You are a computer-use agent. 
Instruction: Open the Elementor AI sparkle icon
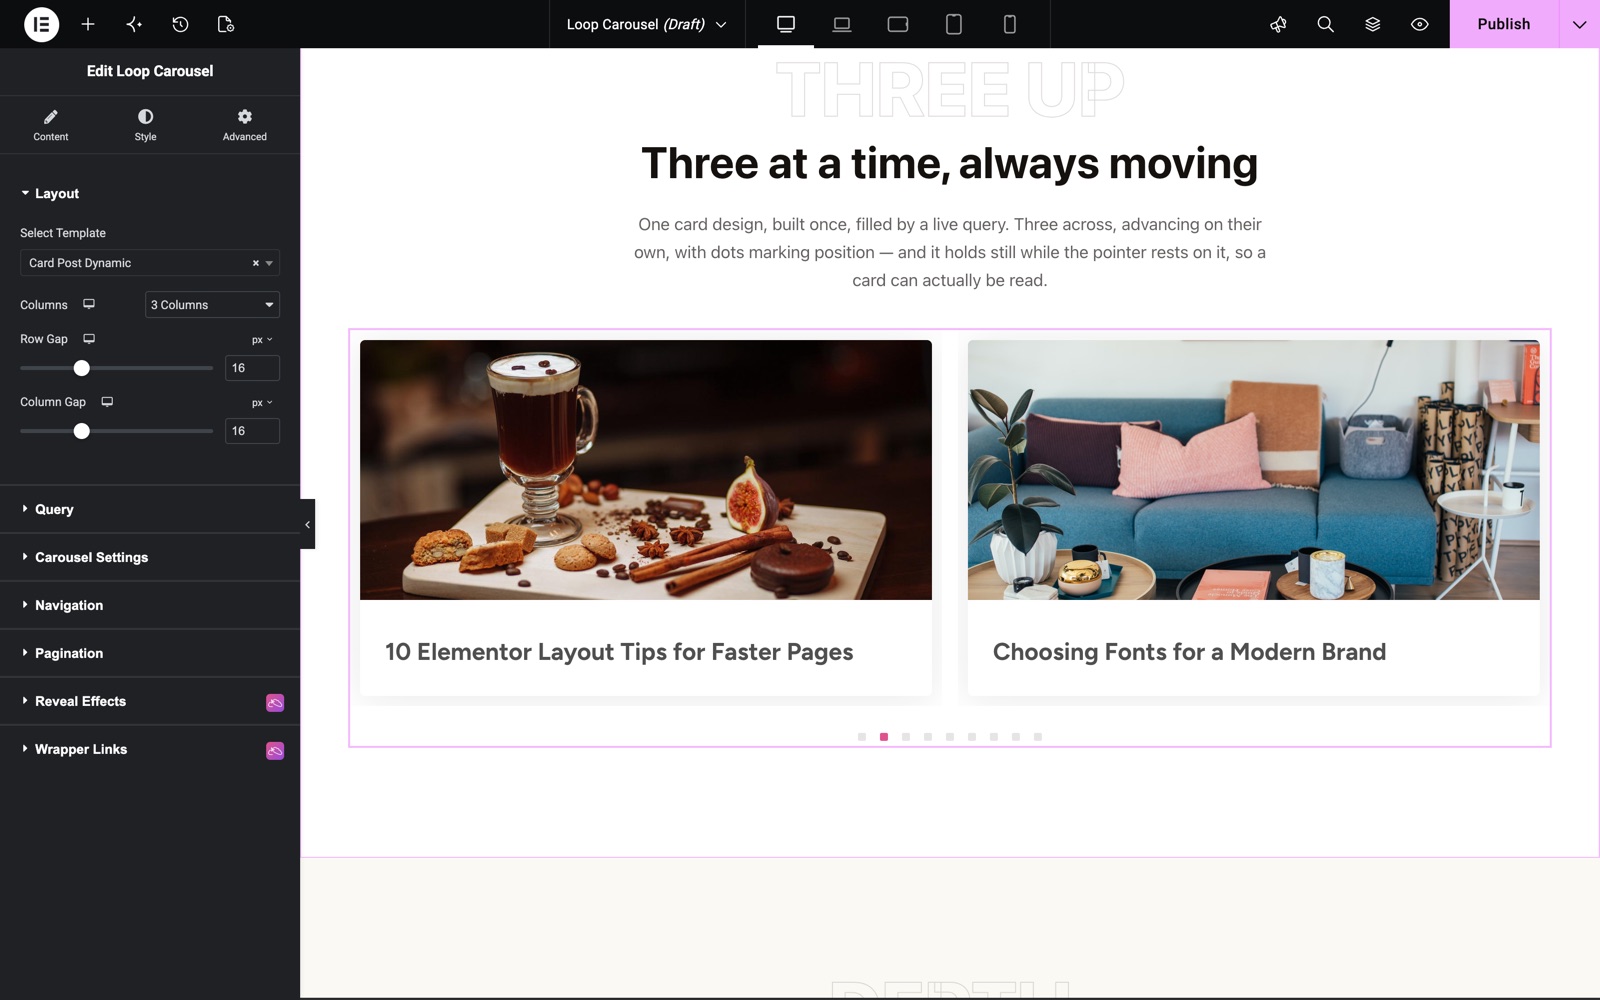click(x=134, y=24)
